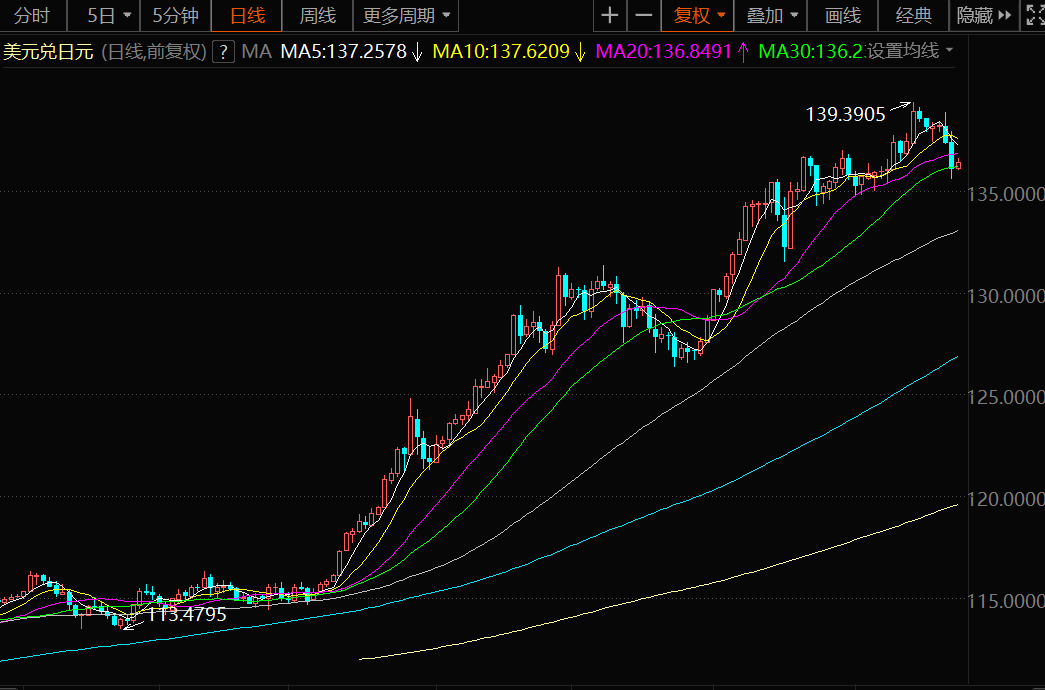Zoom in the chart with plus icon
Image resolution: width=1045 pixels, height=690 pixels.
609,16
